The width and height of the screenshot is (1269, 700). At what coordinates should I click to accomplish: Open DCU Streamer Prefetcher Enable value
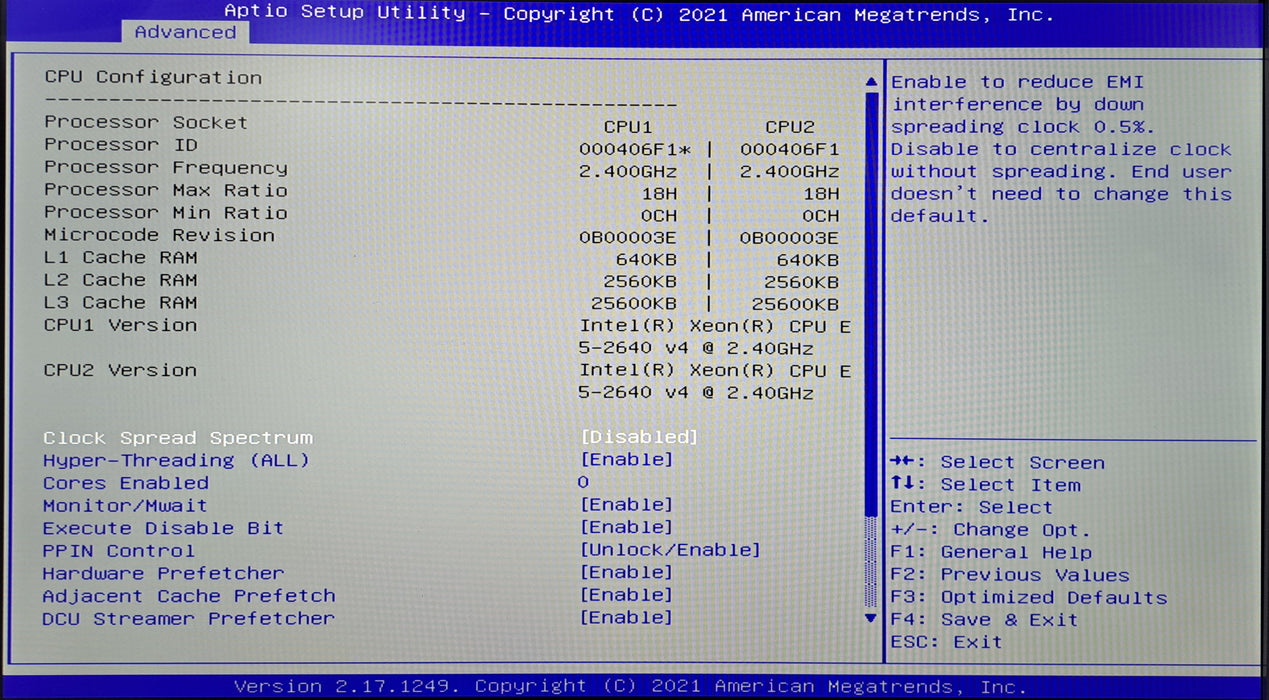[627, 617]
